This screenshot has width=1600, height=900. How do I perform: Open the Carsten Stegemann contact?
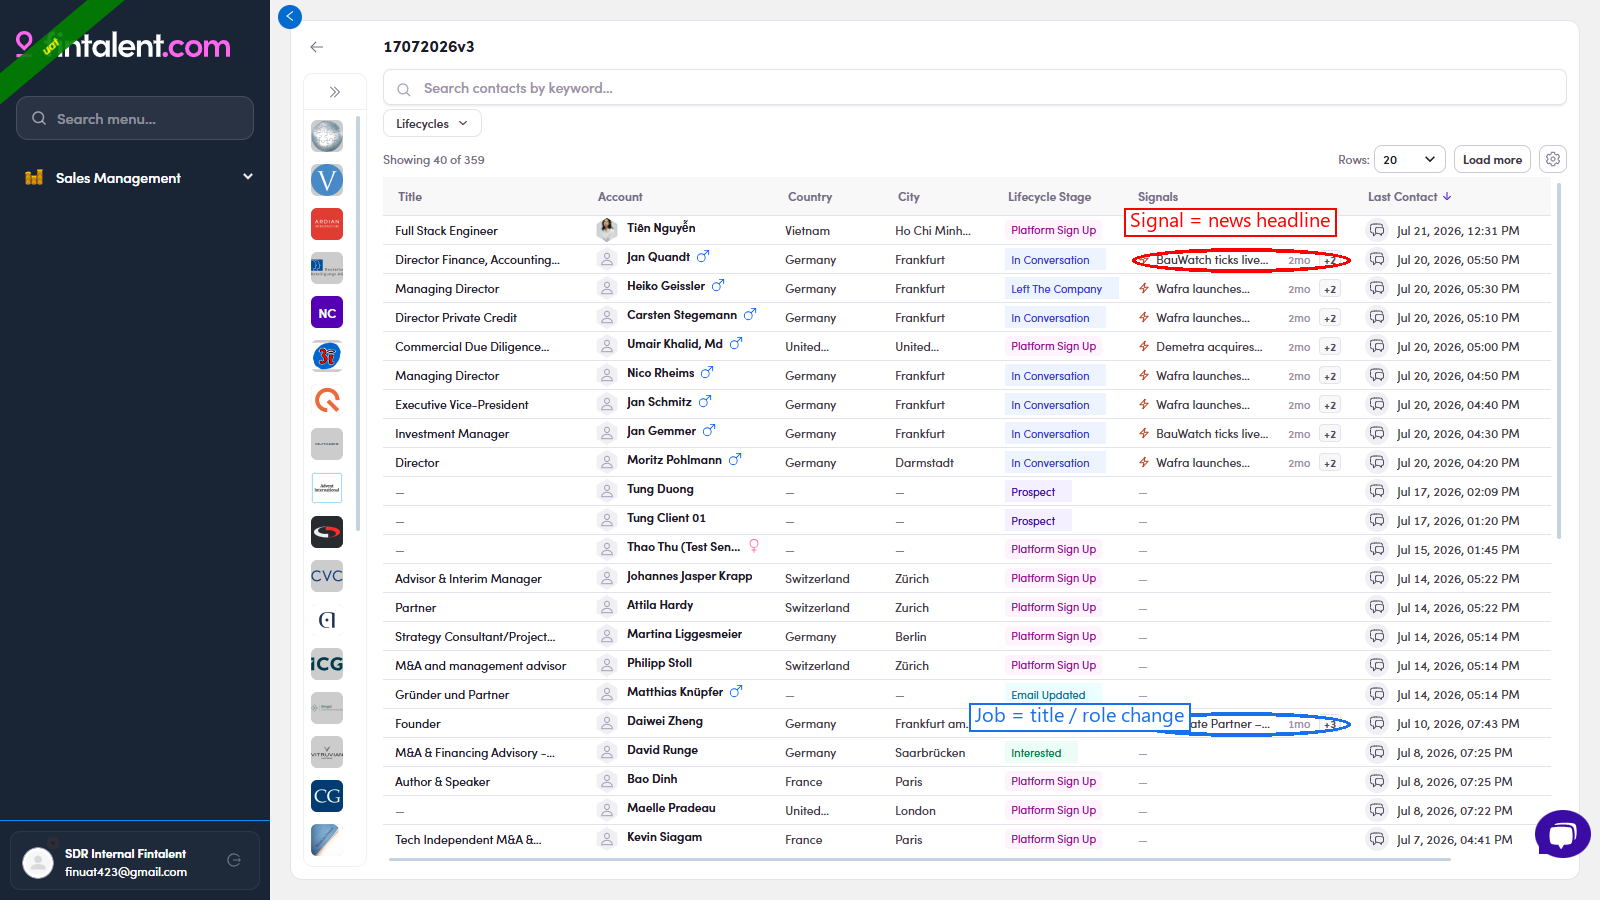(x=682, y=315)
